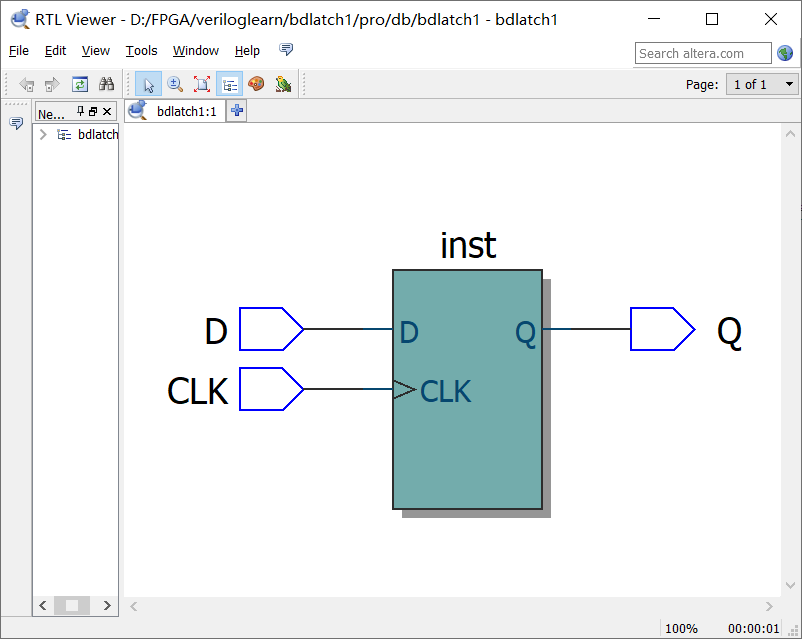The height and width of the screenshot is (639, 802).
Task: Add a new tab with plus button
Action: click(x=236, y=111)
